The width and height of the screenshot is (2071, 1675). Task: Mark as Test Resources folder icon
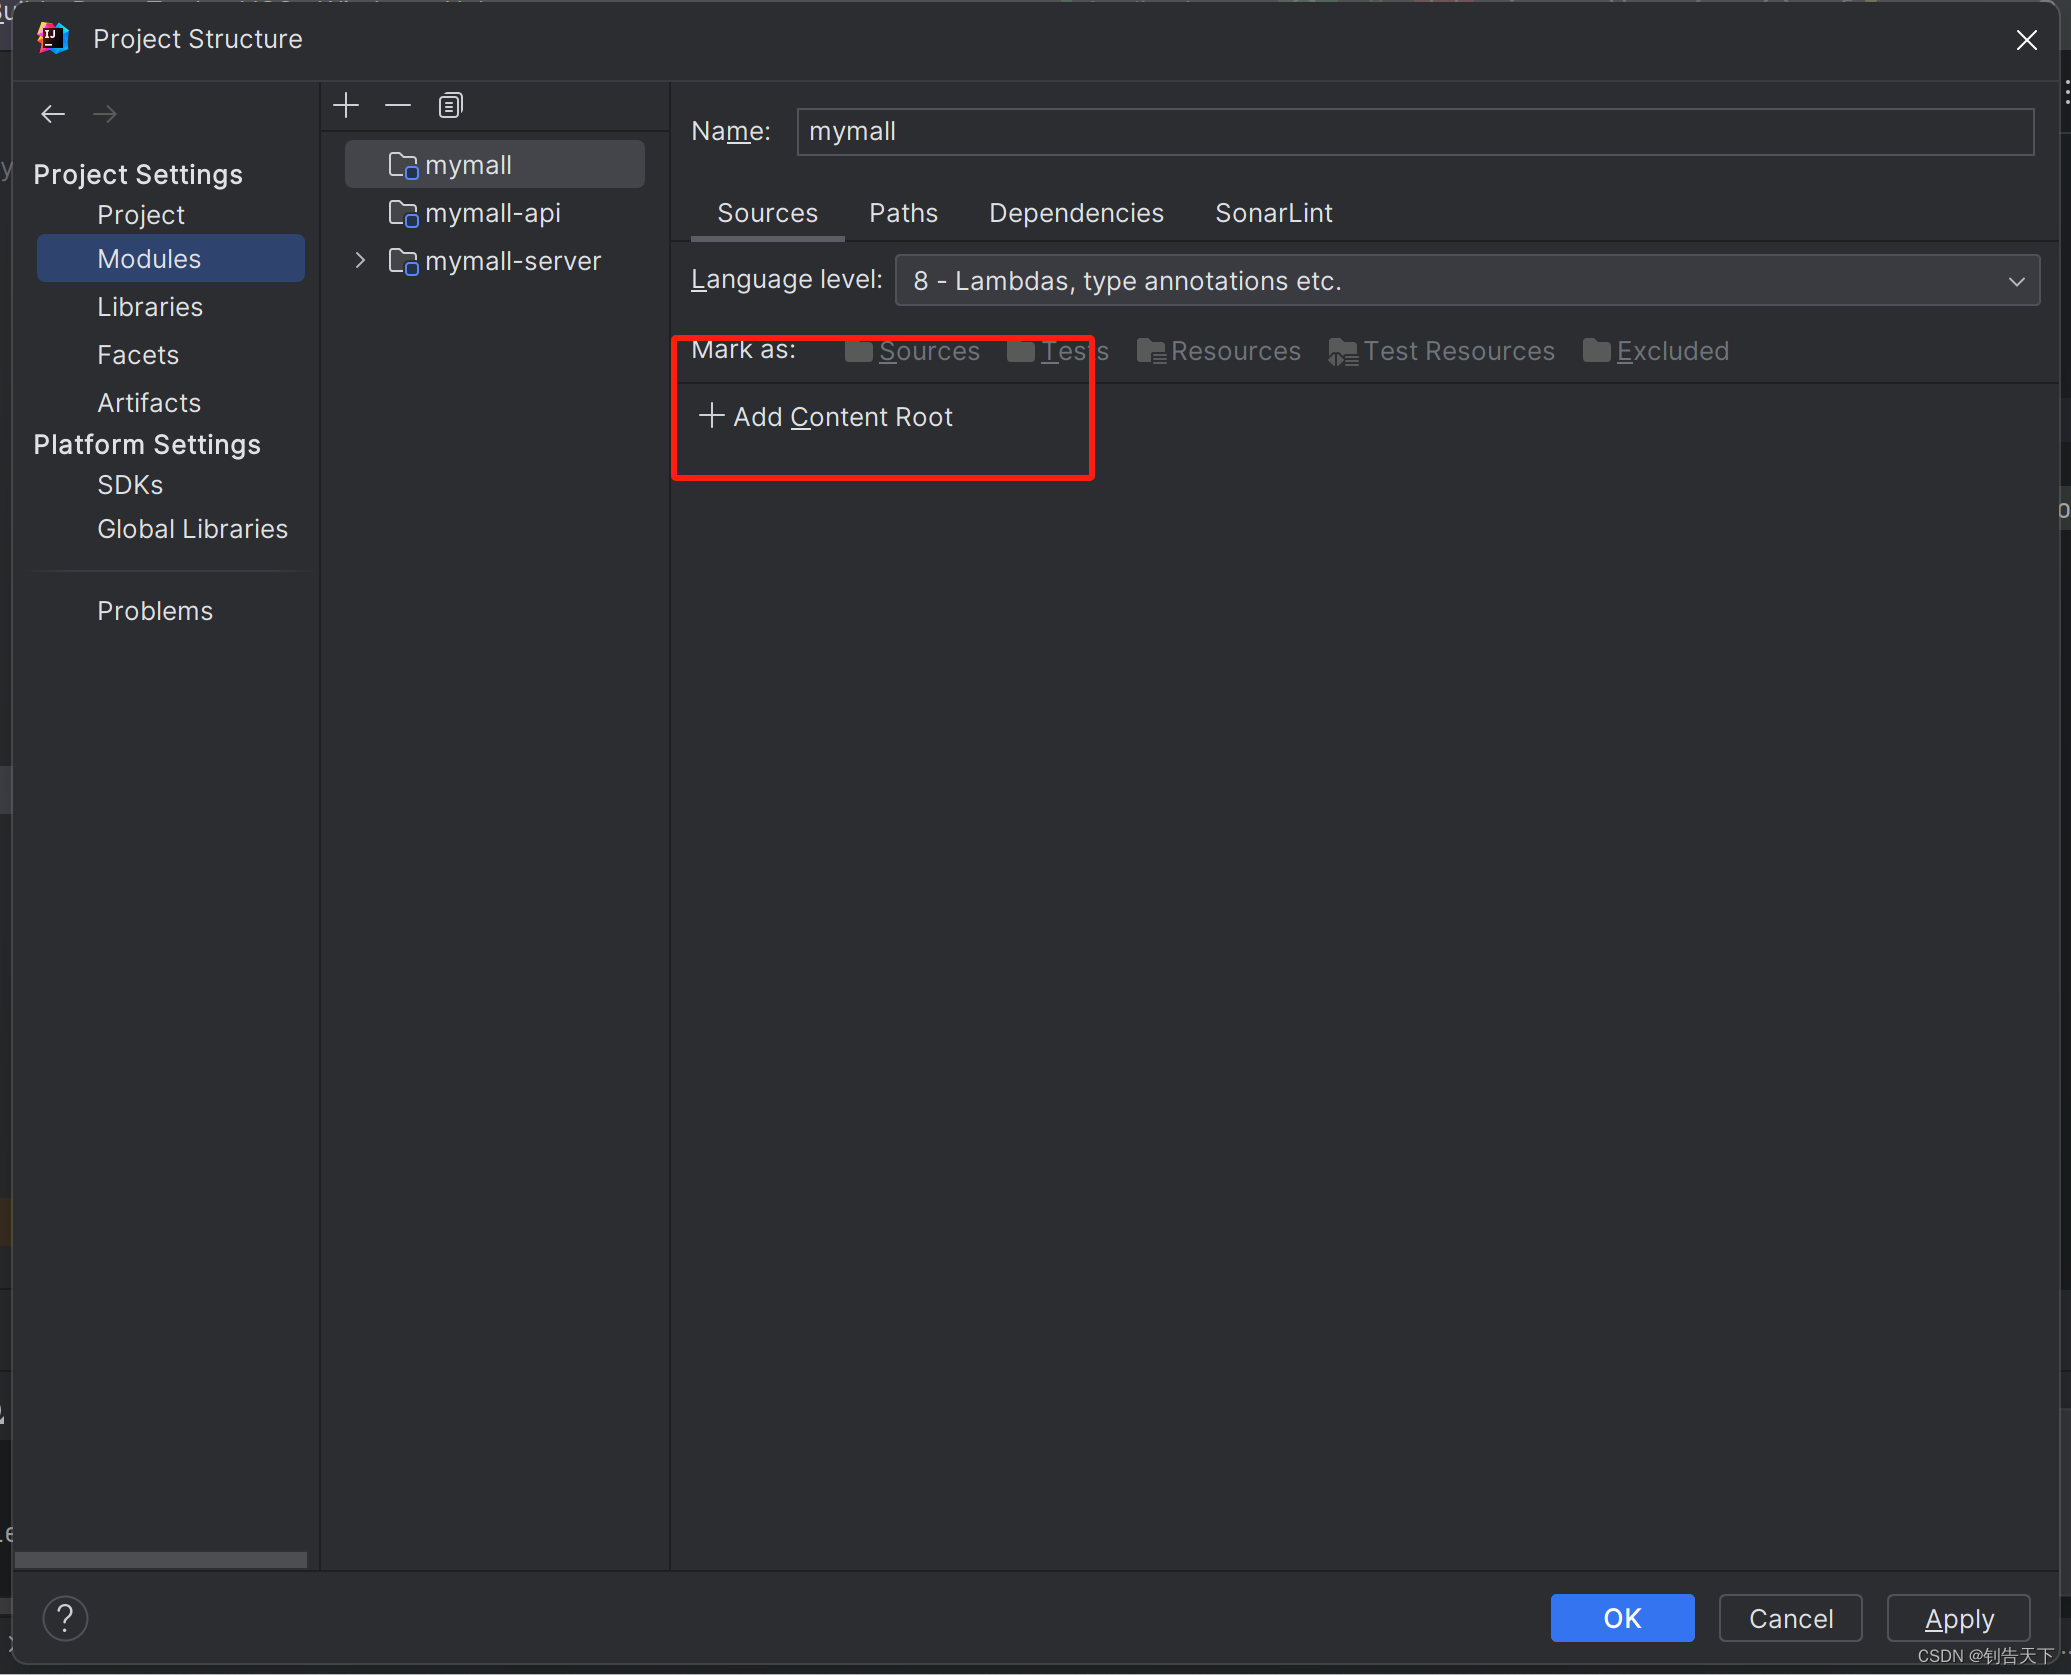coord(1342,352)
